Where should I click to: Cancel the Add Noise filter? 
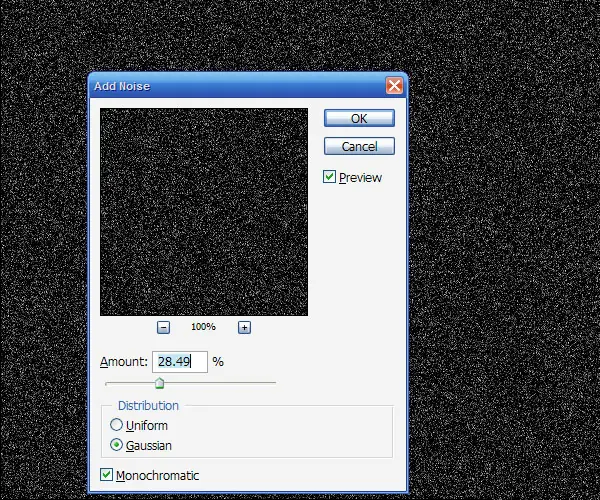tap(359, 146)
